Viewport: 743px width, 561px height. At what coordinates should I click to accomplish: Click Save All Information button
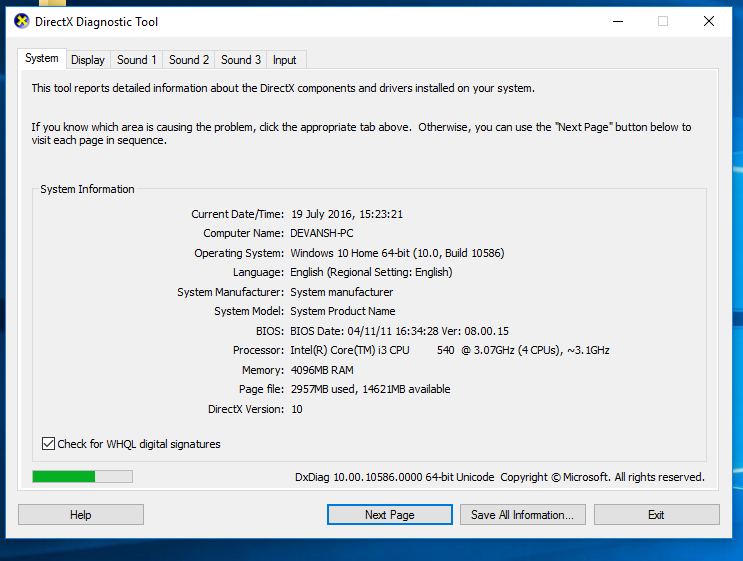coord(523,515)
